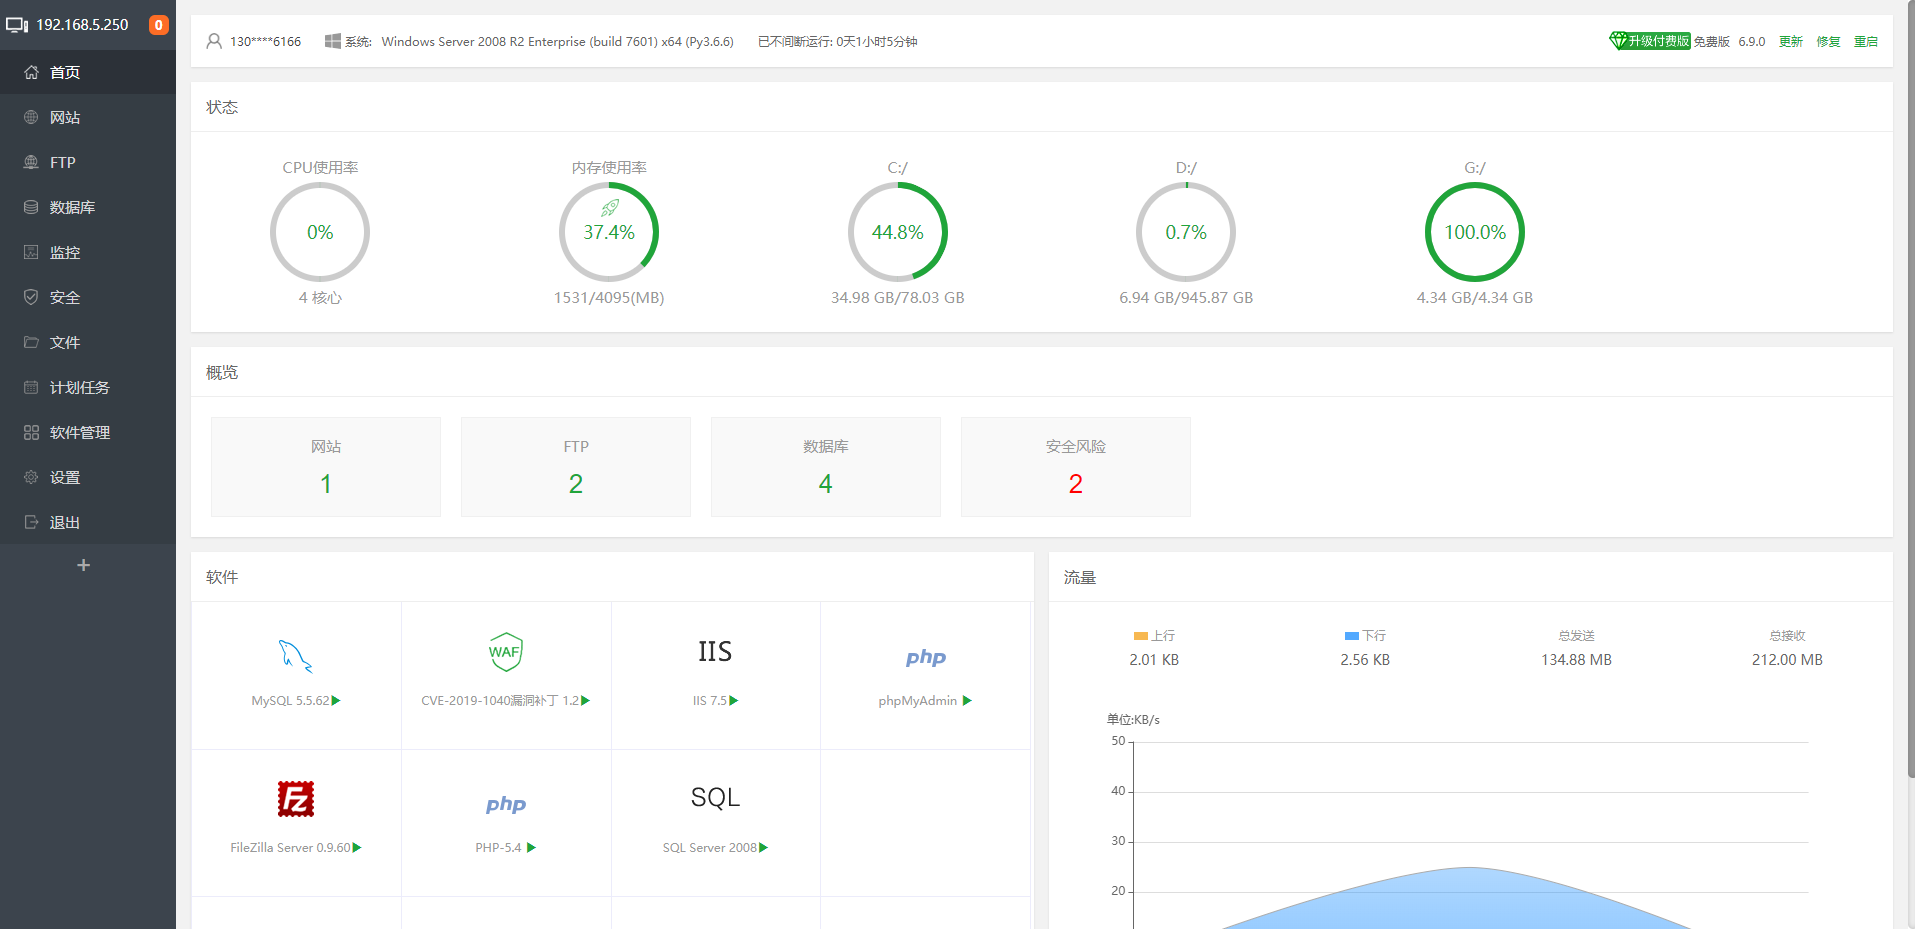Click the user account icon beside 130****6166
Image resolution: width=1915 pixels, height=929 pixels.
coord(214,41)
